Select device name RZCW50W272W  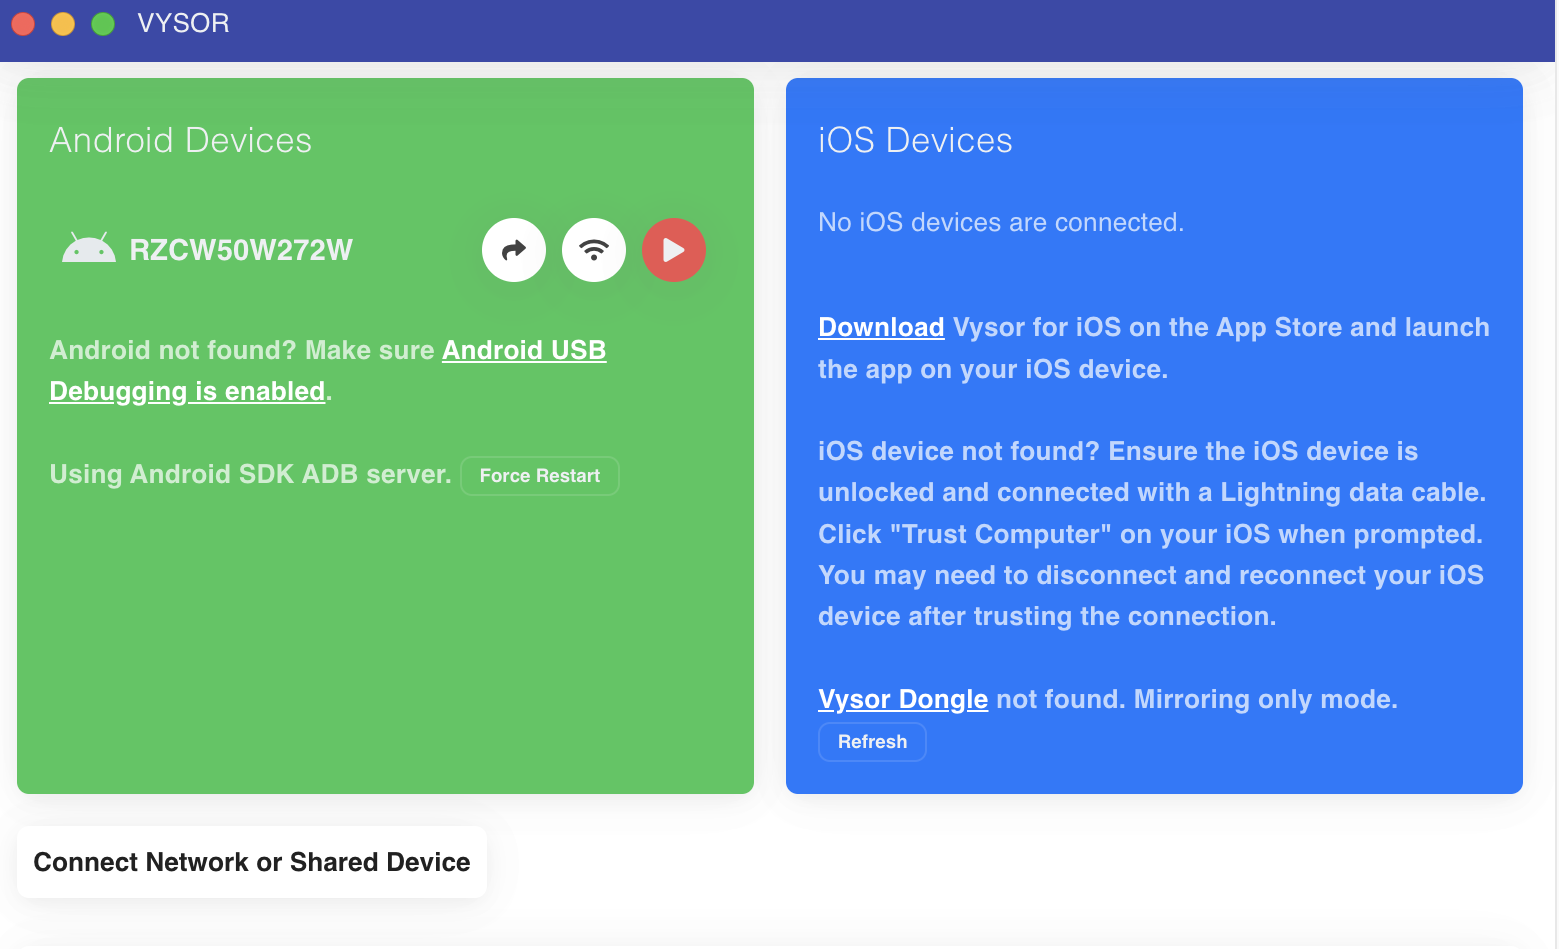241,250
